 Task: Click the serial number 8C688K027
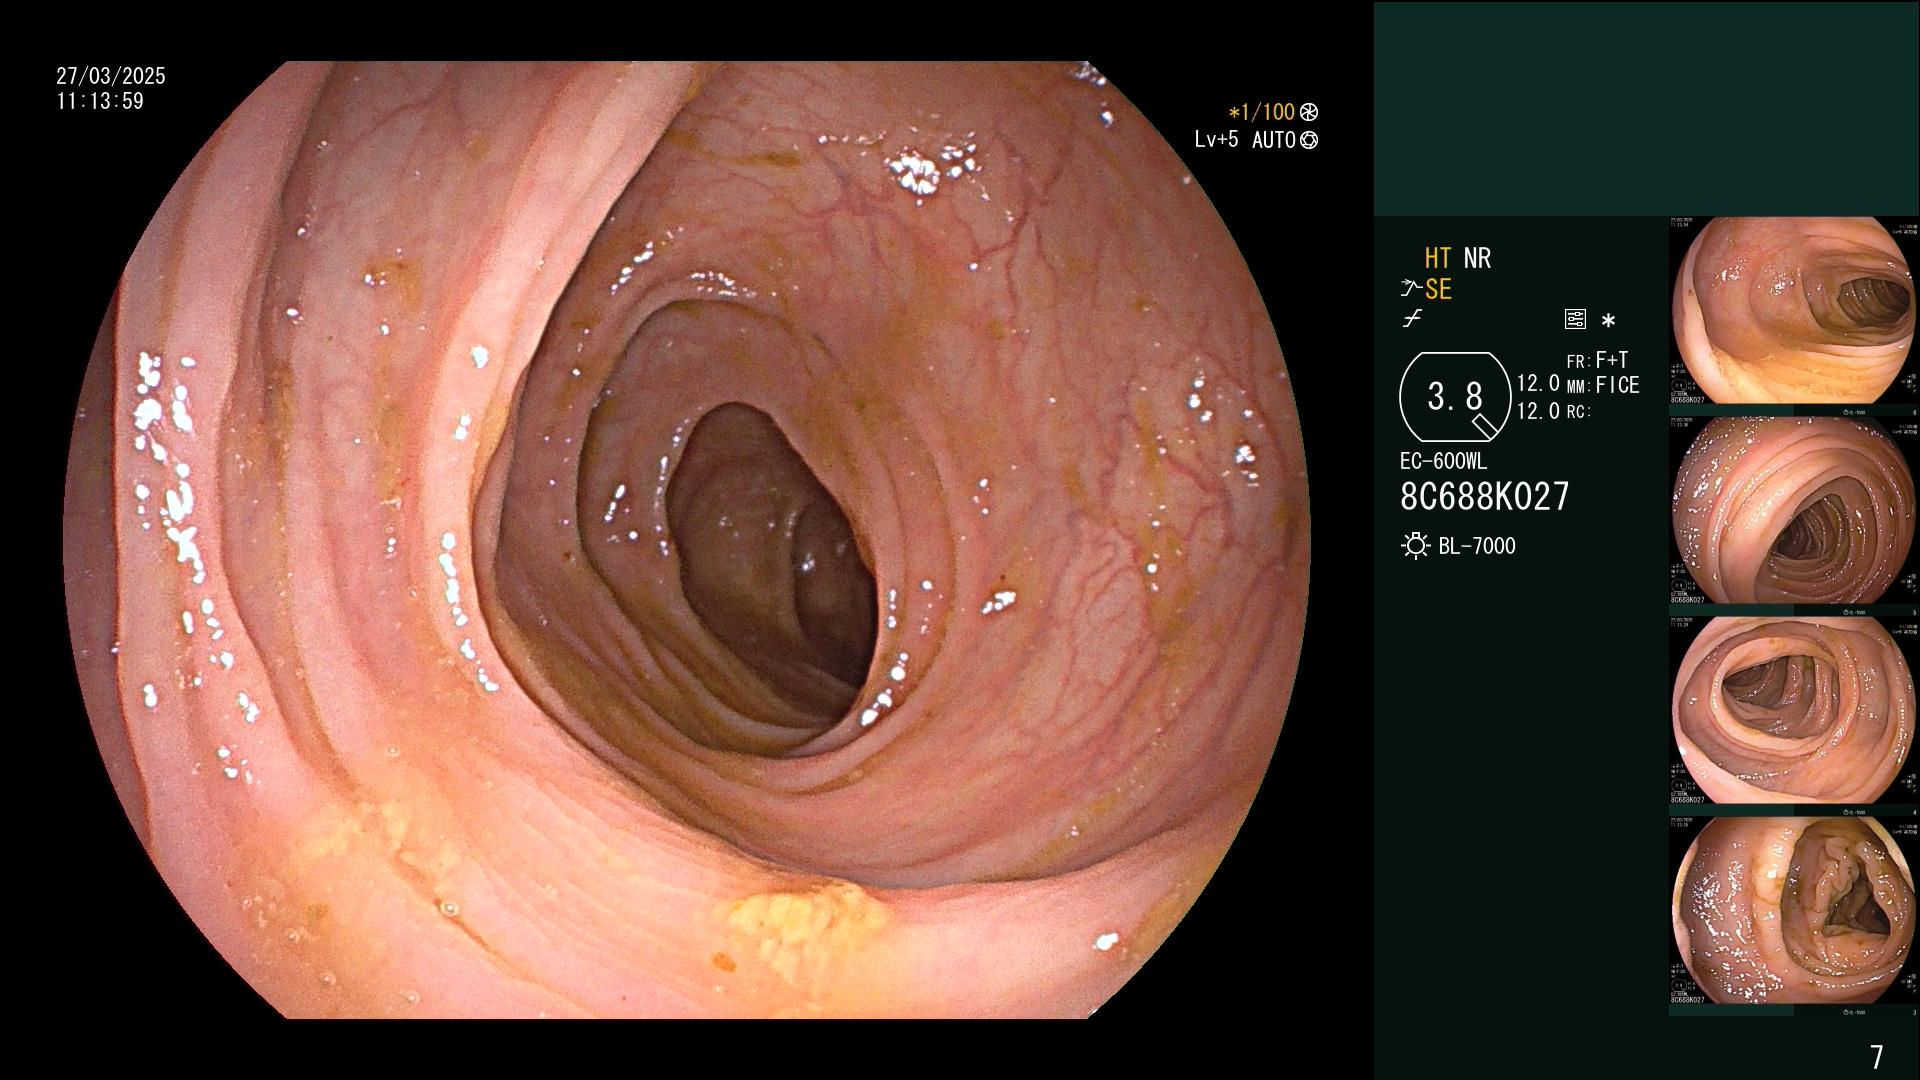click(1485, 496)
